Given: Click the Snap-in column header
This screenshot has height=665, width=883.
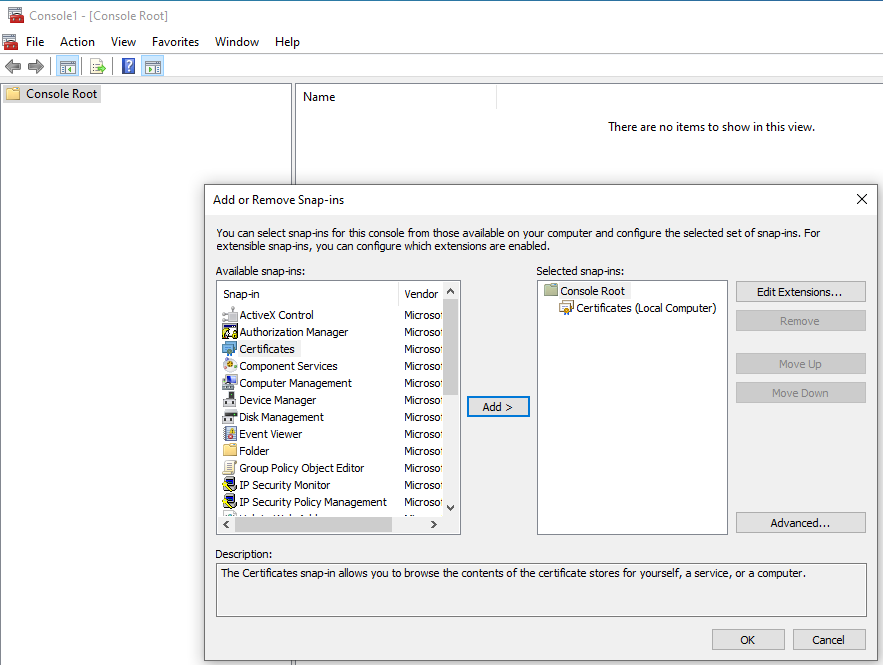Looking at the screenshot, I should pyautogui.click(x=309, y=294).
